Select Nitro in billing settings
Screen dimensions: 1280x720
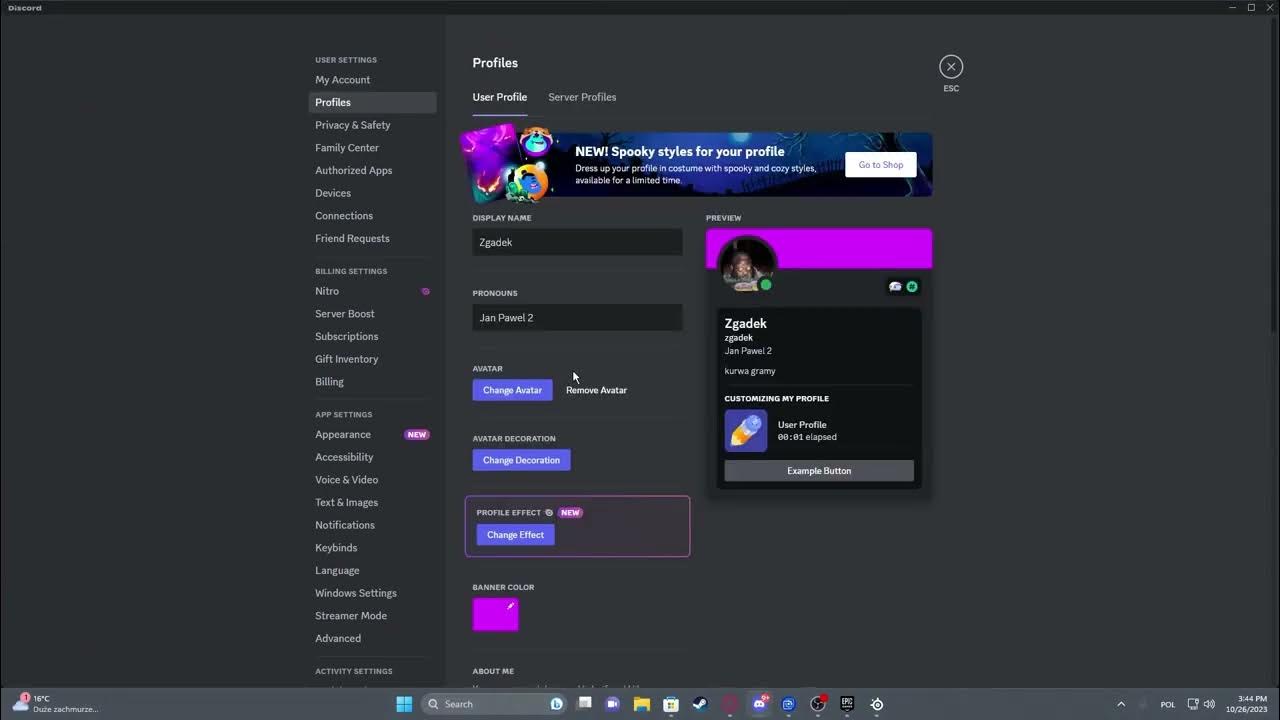327,291
